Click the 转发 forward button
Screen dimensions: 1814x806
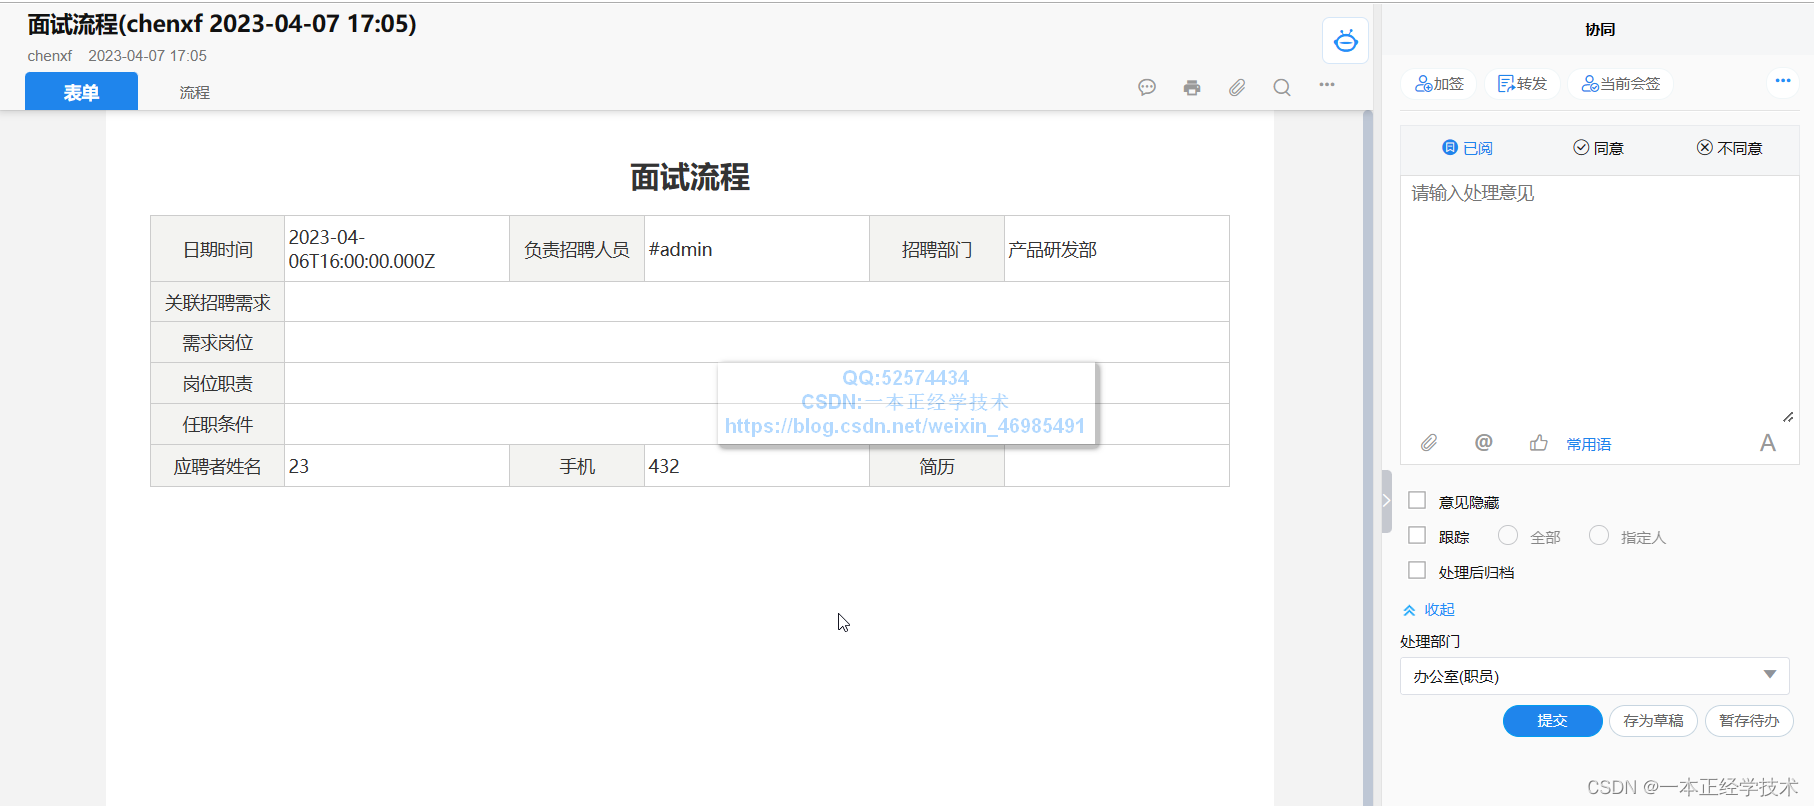tap(1522, 84)
